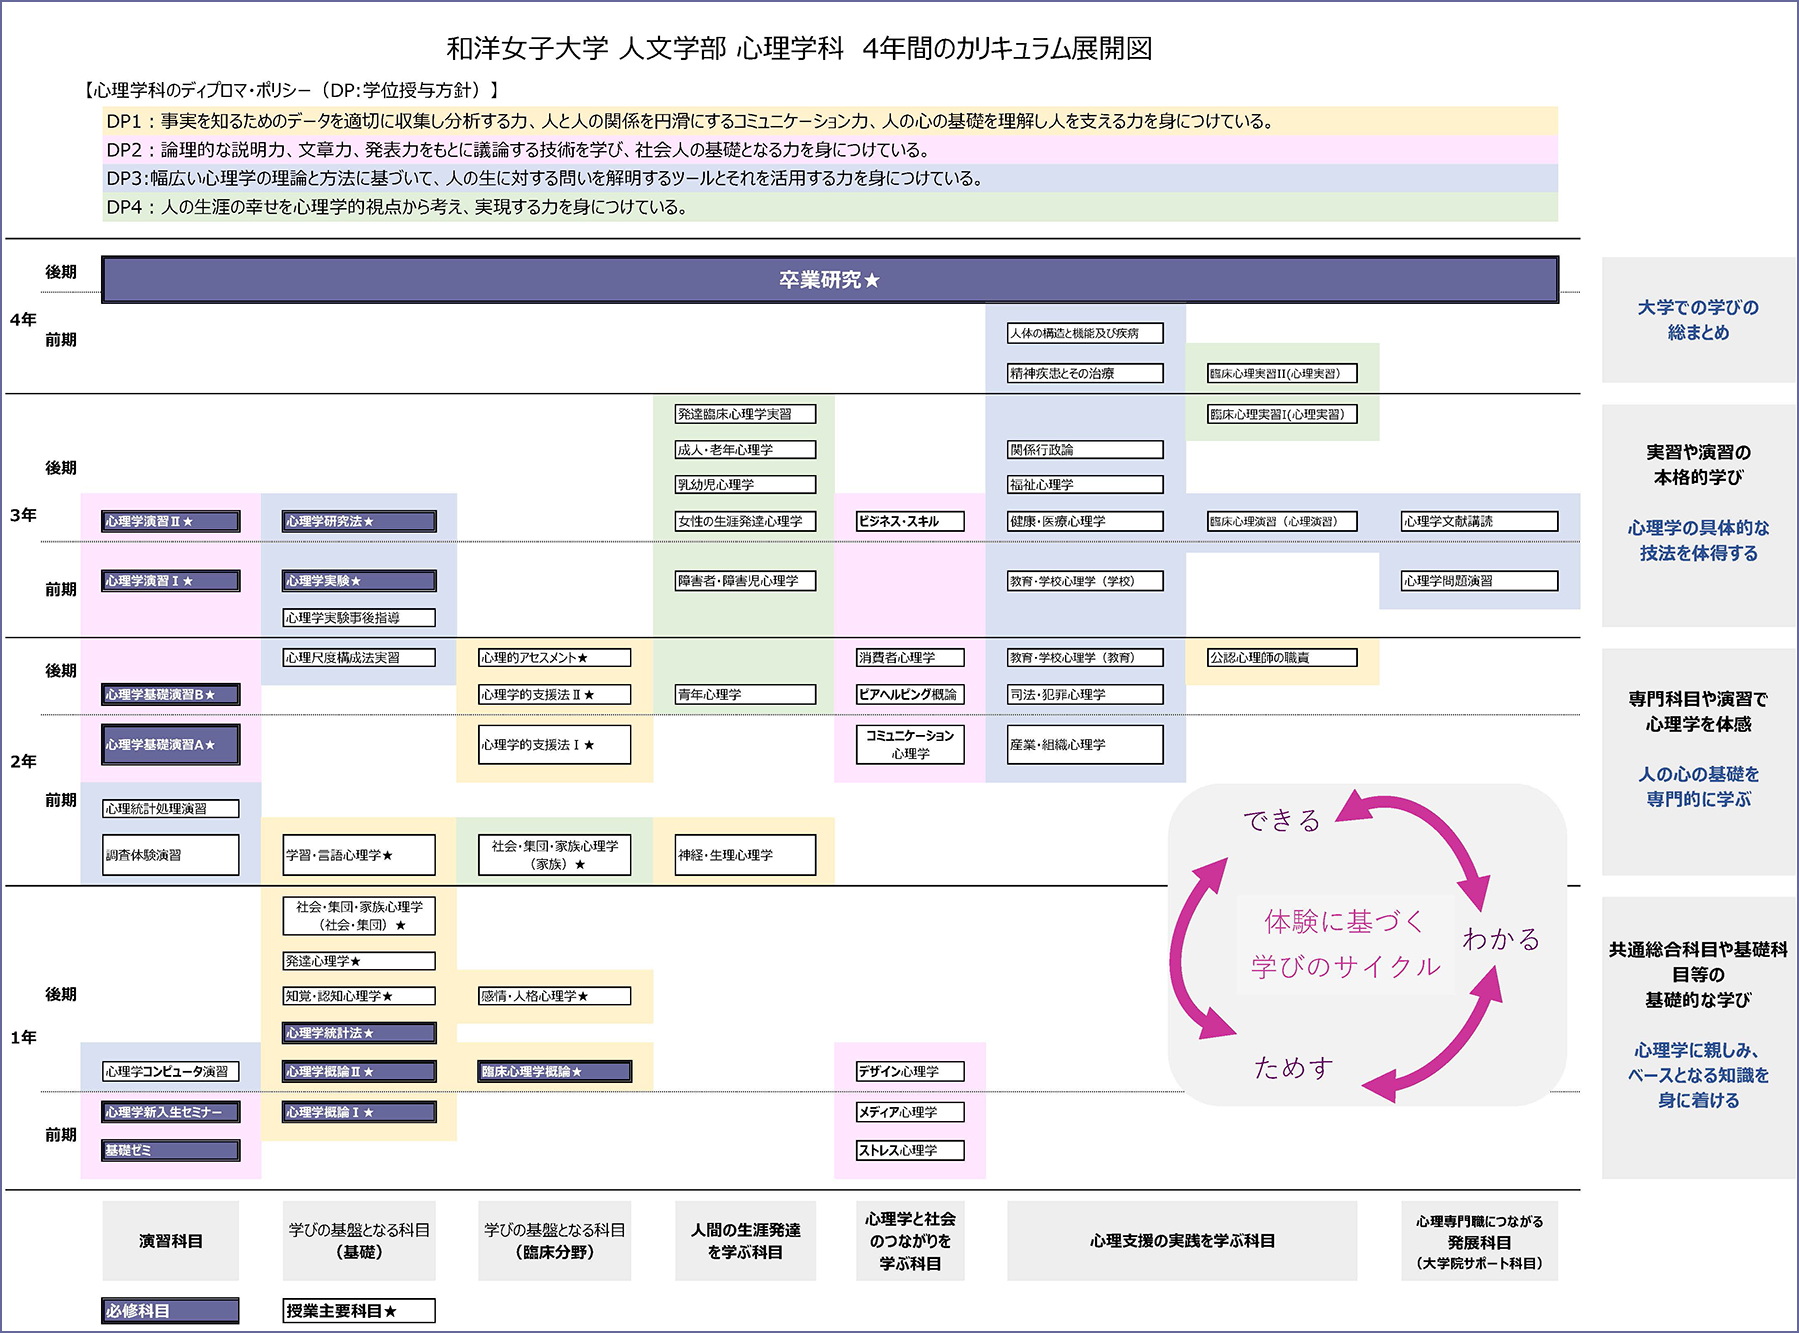
Task: Click the ストレス心理学 course box
Action: click(x=910, y=1150)
